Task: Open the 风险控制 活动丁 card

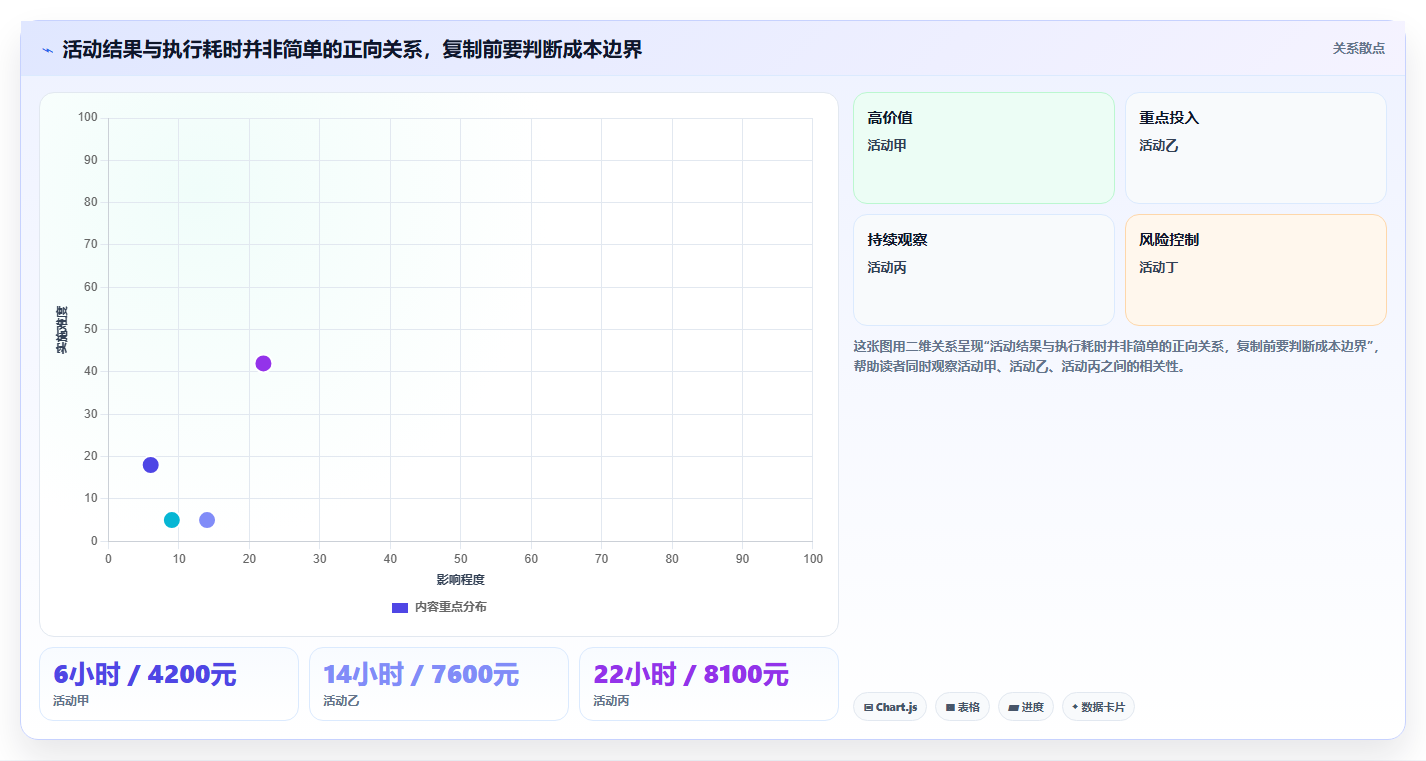Action: [1256, 270]
